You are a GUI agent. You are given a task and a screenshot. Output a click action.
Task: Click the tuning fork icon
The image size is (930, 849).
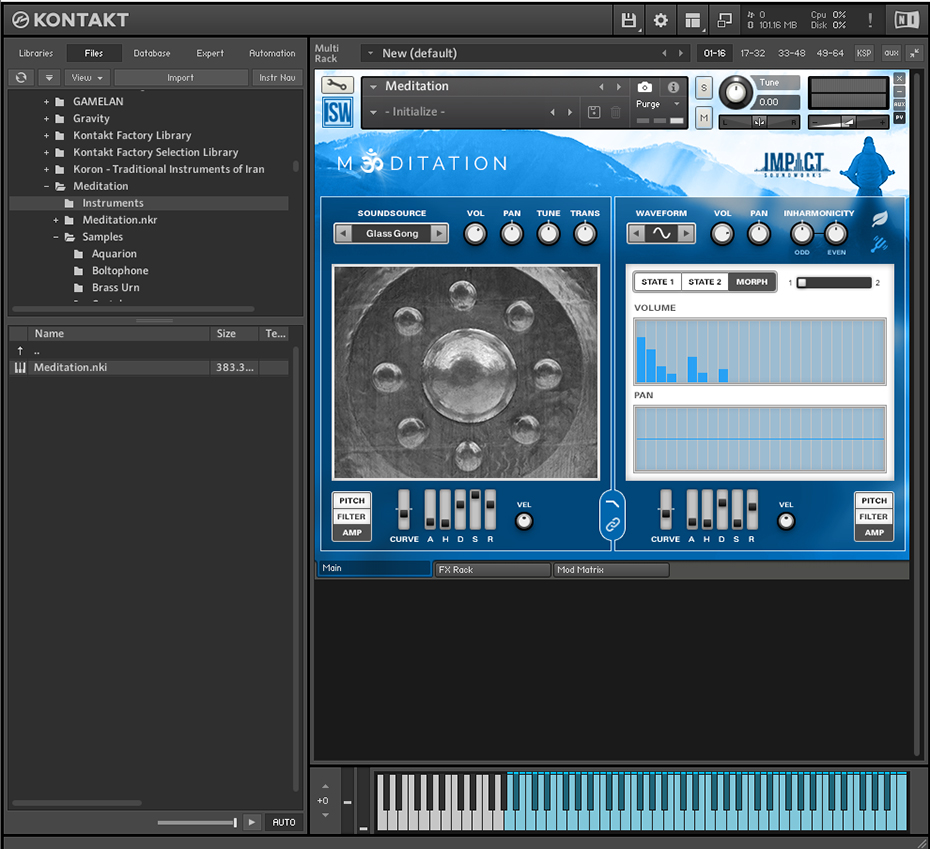pyautogui.click(x=879, y=244)
